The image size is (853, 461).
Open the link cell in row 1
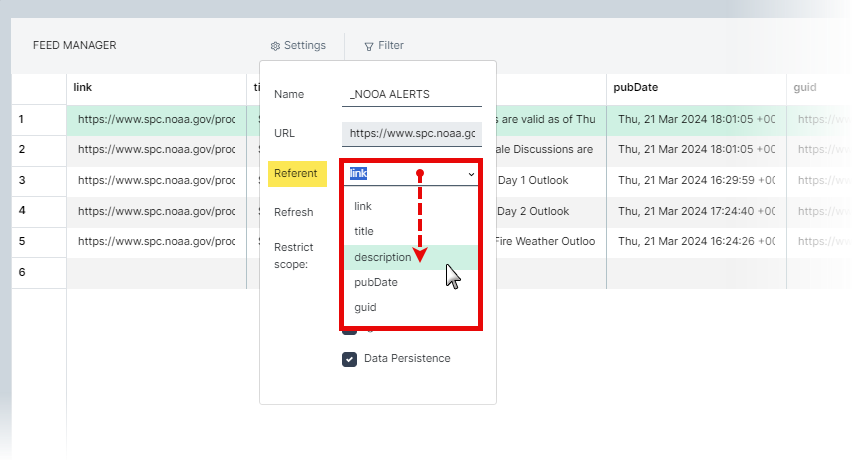point(157,120)
